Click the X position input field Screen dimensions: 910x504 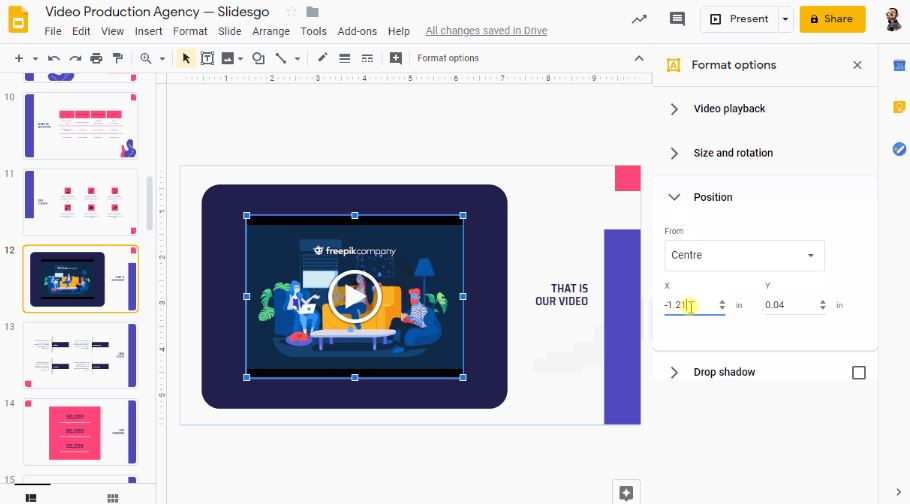pyautogui.click(x=690, y=305)
